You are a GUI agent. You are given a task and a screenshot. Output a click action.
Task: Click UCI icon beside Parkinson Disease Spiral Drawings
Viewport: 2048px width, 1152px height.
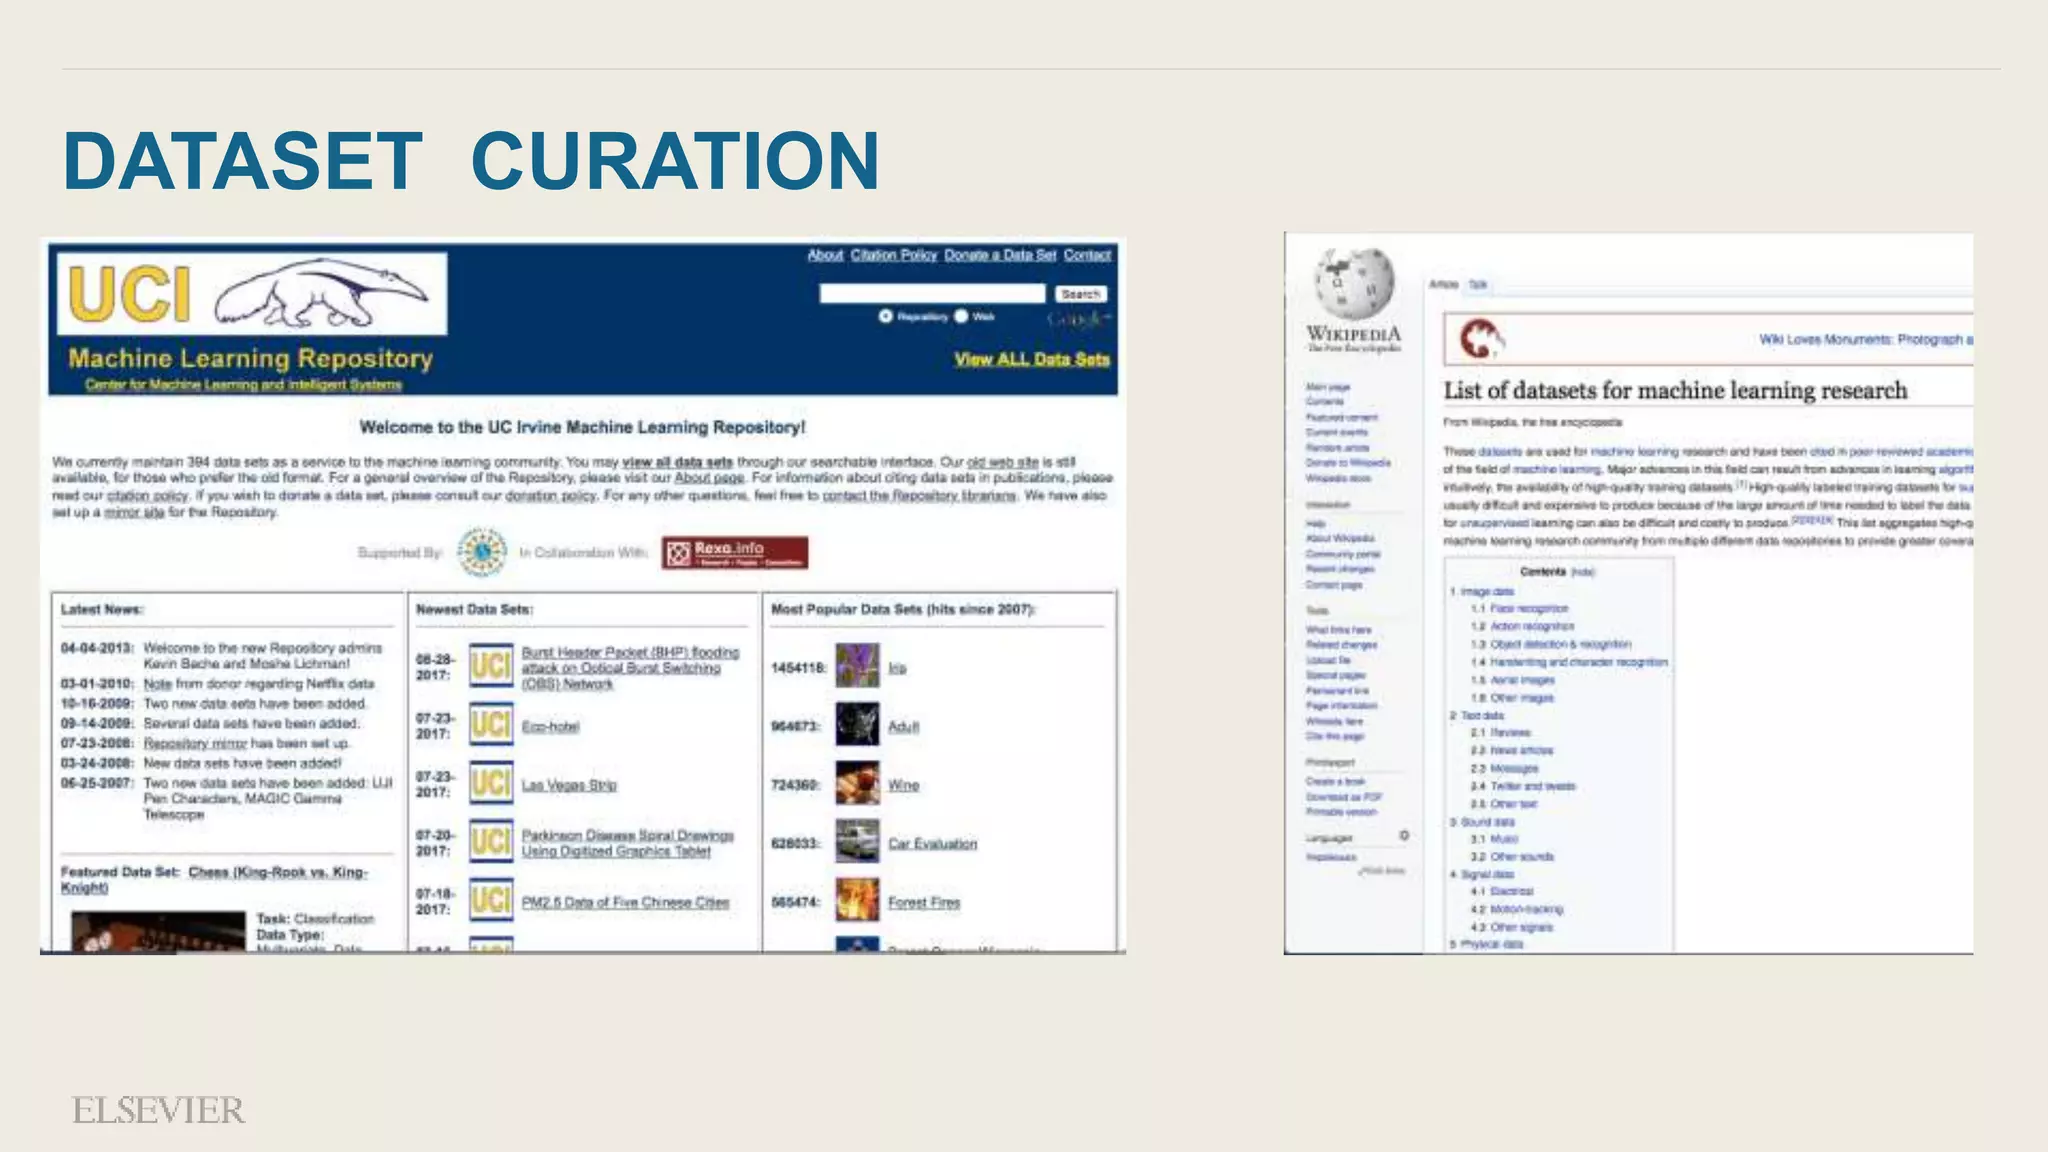tap(491, 842)
